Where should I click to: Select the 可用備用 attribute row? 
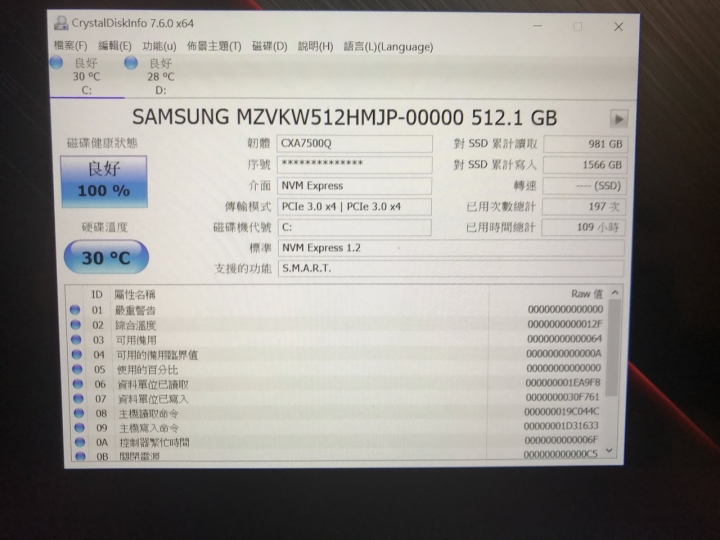(x=337, y=340)
